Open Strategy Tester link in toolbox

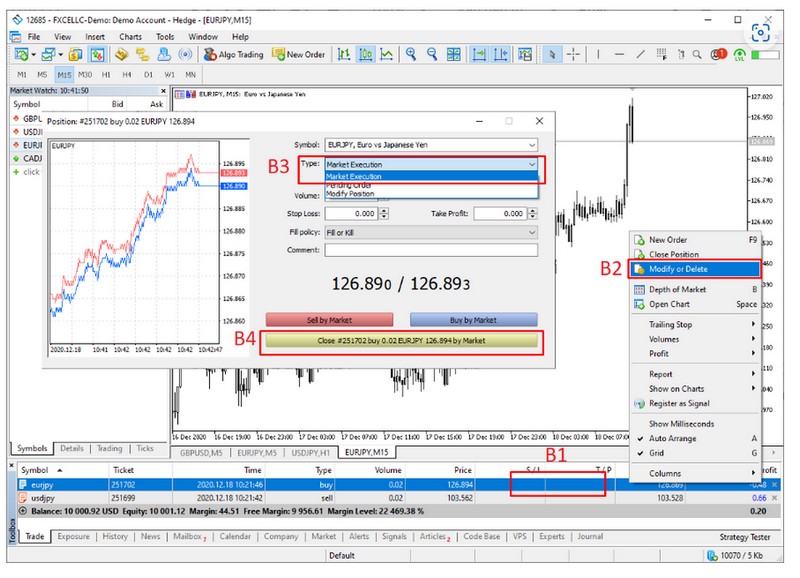(x=744, y=537)
